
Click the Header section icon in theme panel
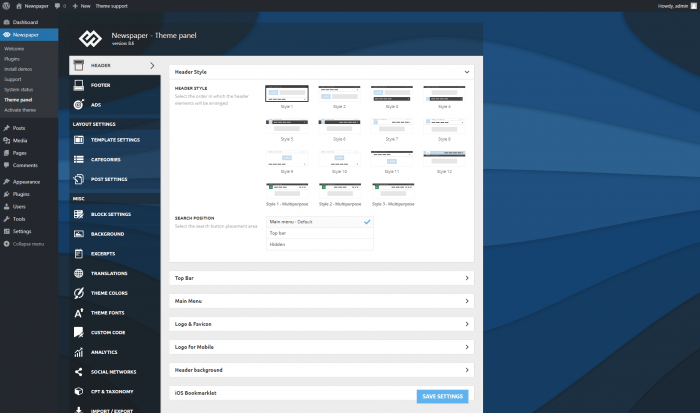[79, 65]
